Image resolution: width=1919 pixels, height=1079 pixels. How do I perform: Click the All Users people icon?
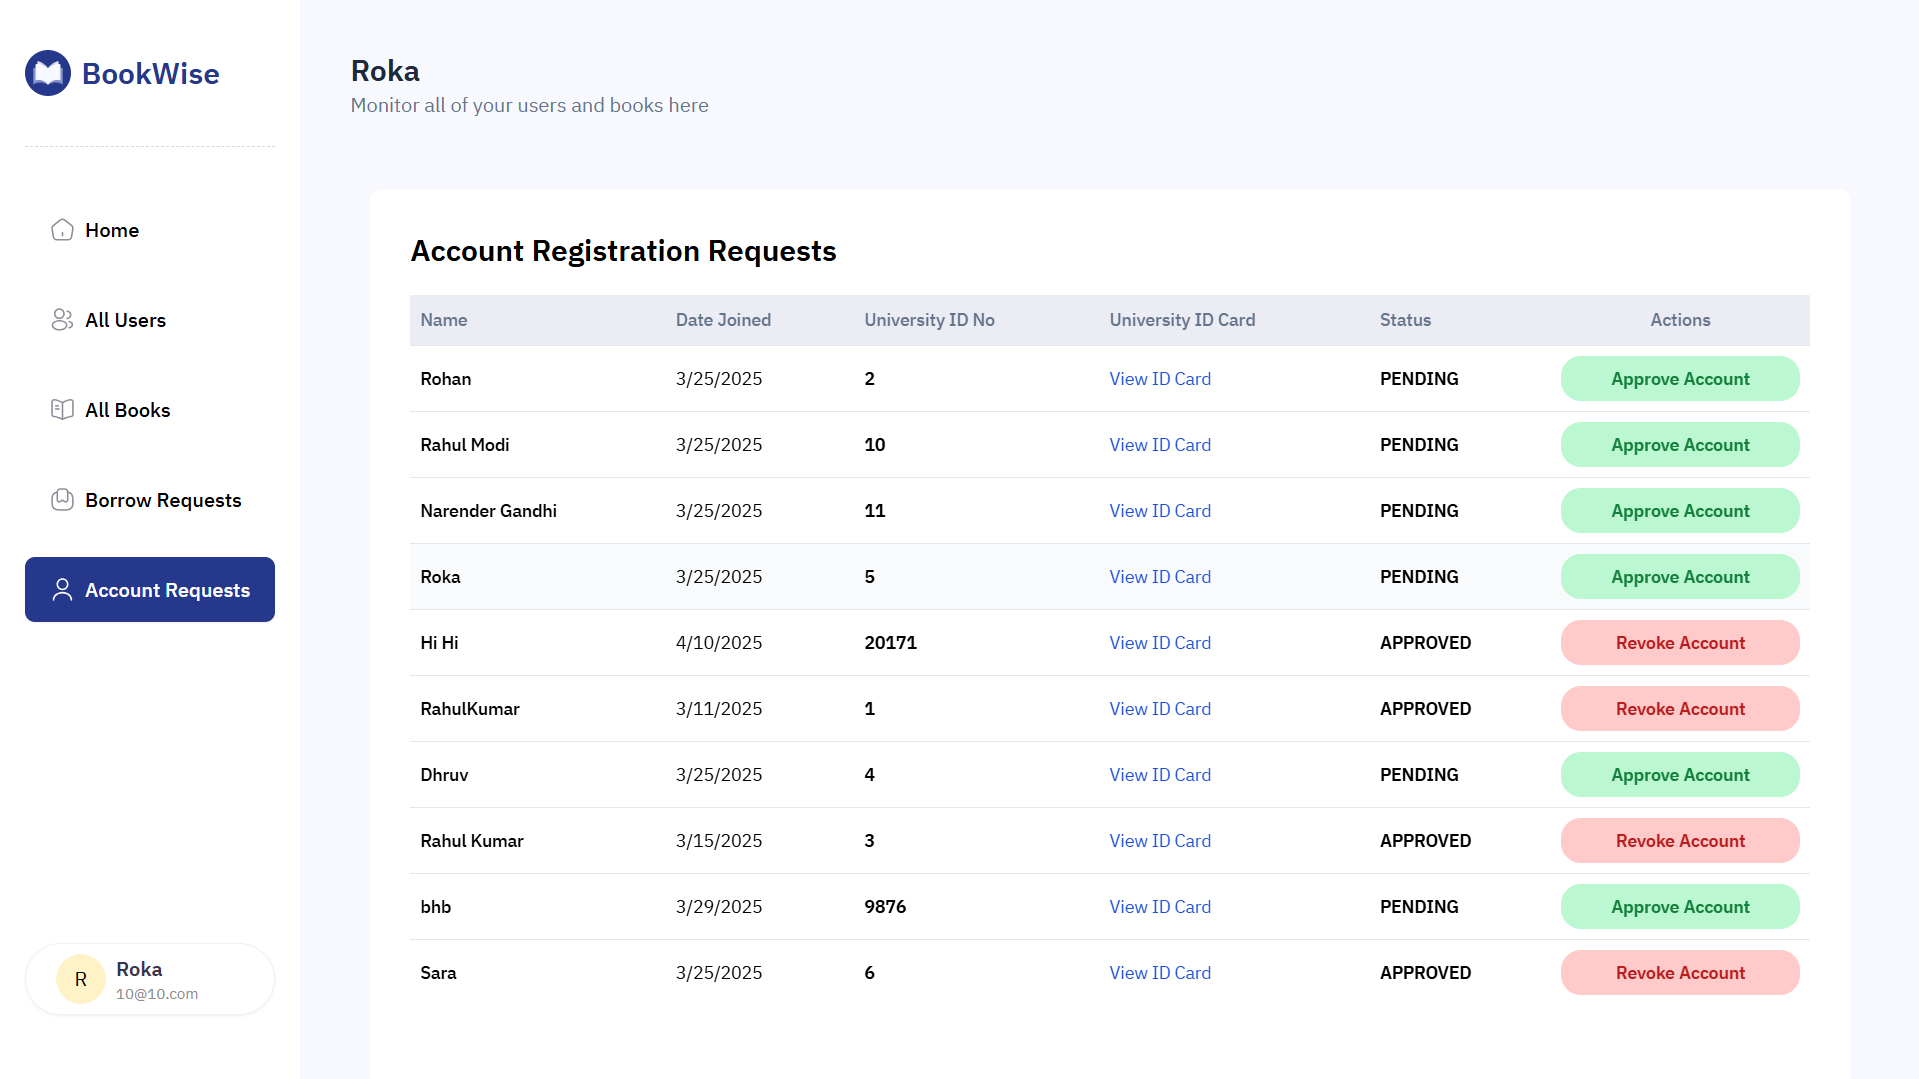[x=62, y=320]
